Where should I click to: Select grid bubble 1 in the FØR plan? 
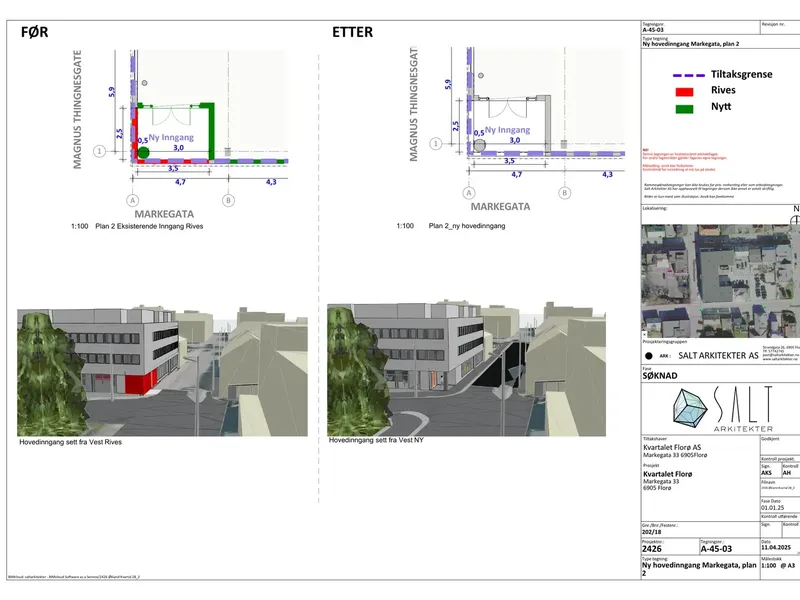[99, 151]
